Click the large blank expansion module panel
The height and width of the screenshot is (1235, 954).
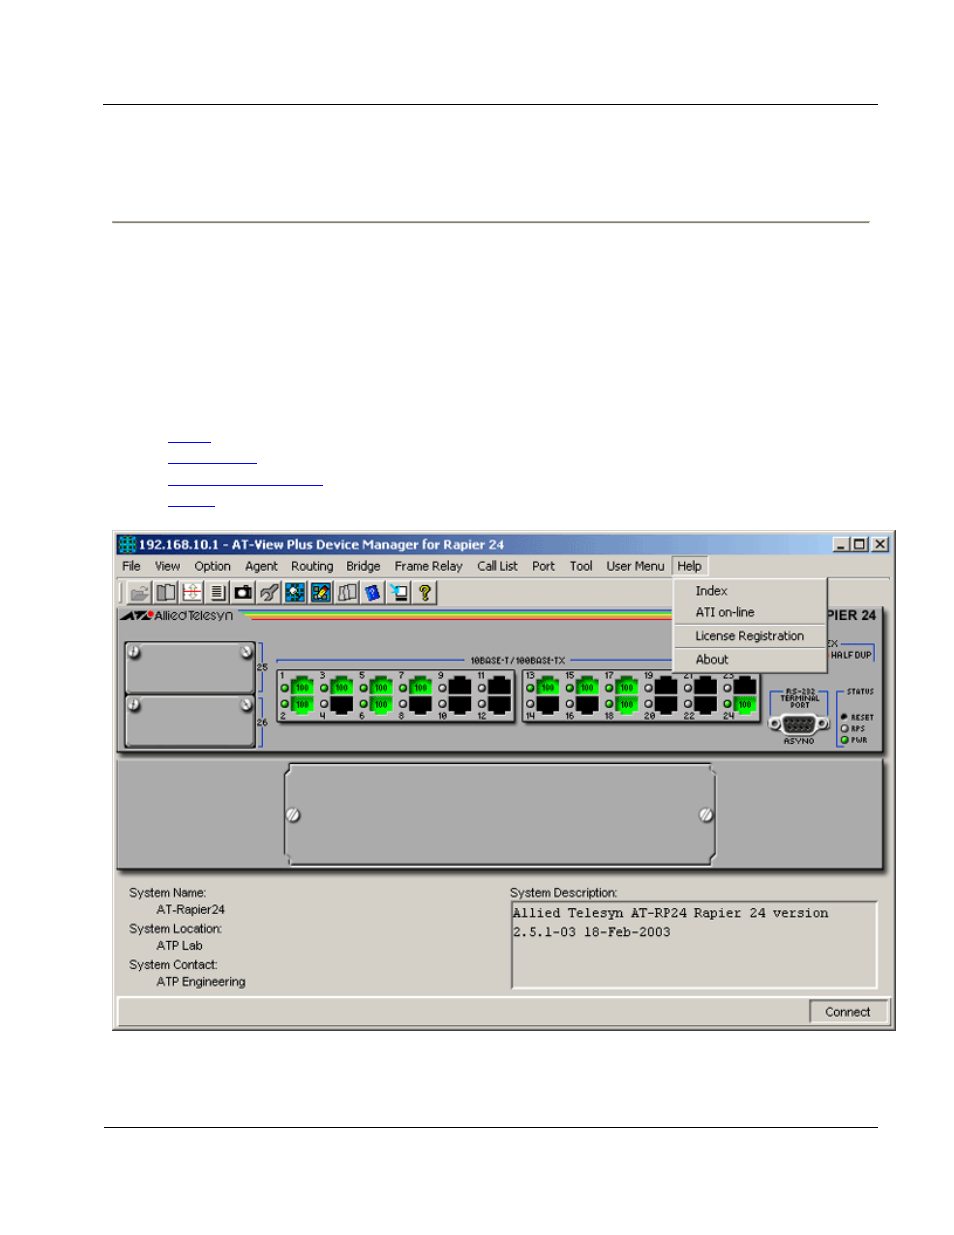click(x=500, y=815)
